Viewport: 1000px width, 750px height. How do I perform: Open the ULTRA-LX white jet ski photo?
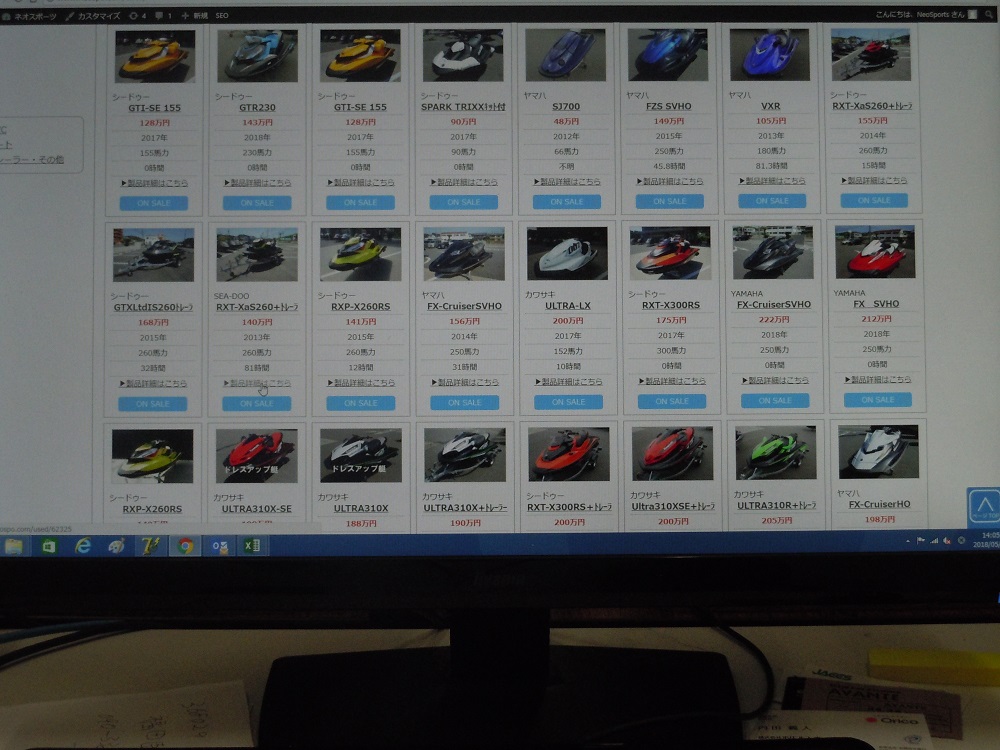click(567, 254)
